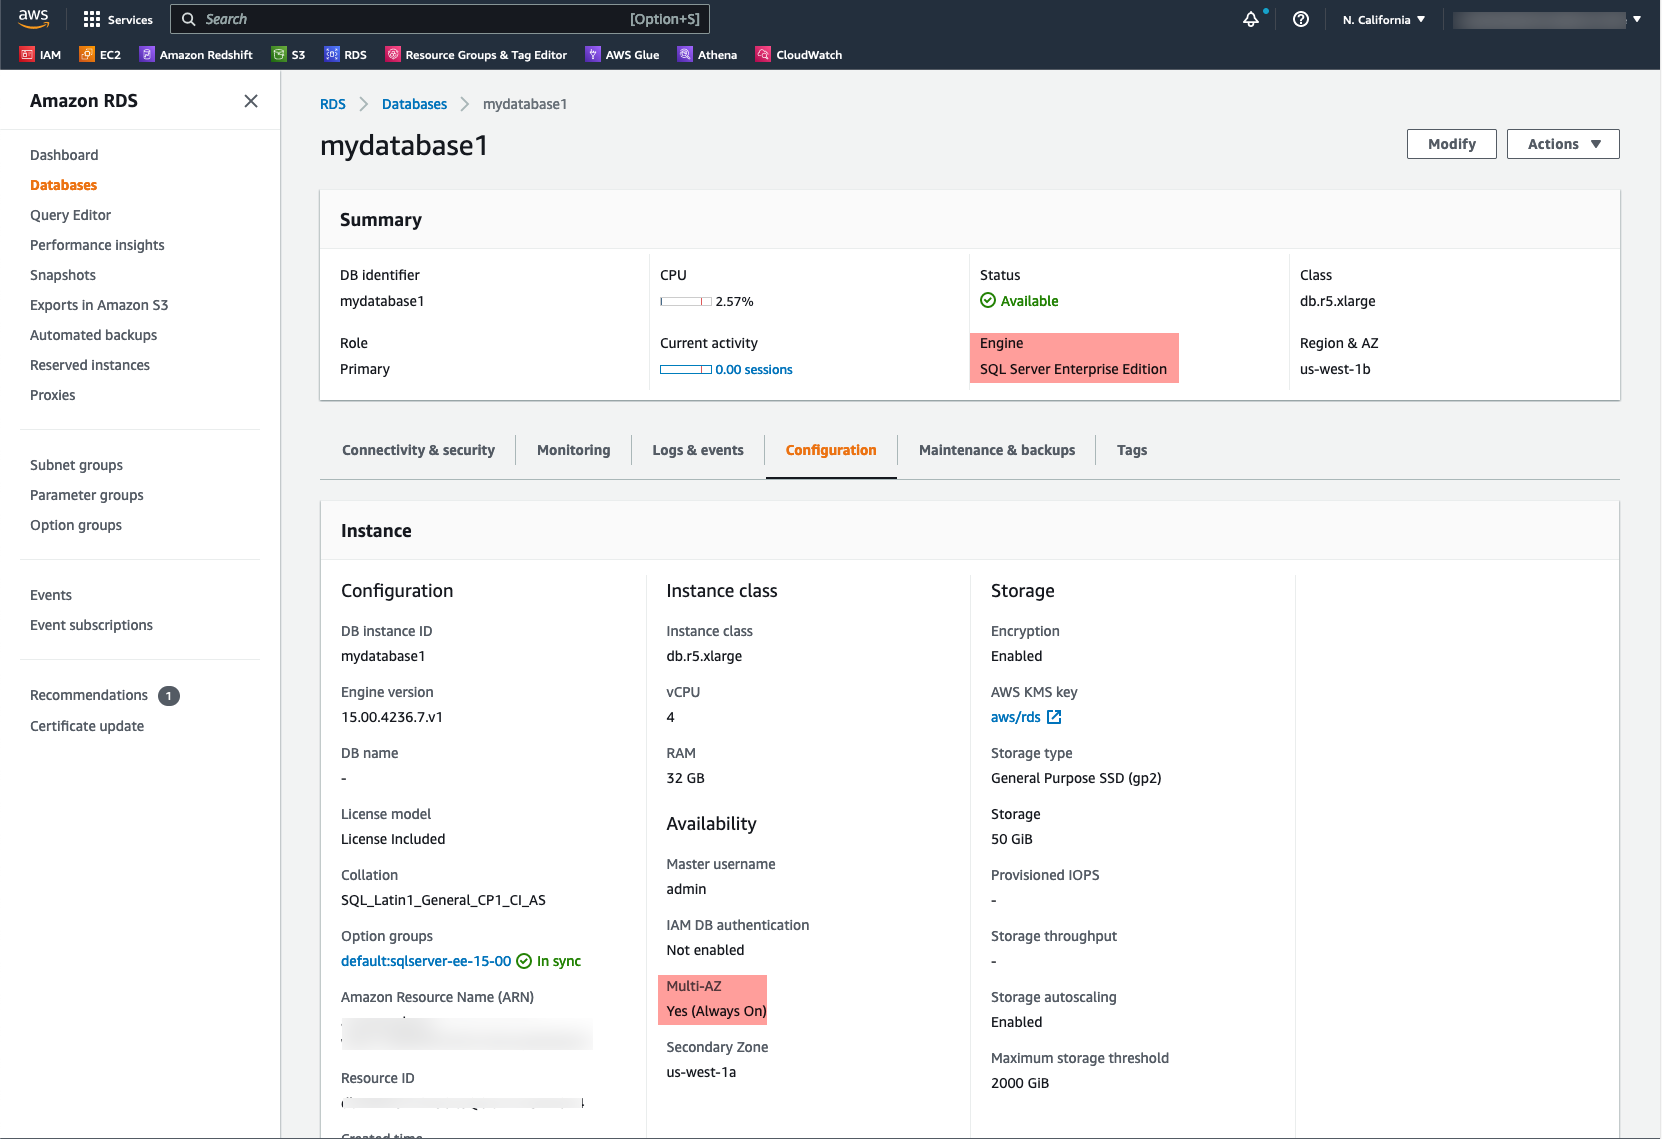Image resolution: width=1662 pixels, height=1139 pixels.
Task: Open the notifications bell
Action: (x=1251, y=19)
